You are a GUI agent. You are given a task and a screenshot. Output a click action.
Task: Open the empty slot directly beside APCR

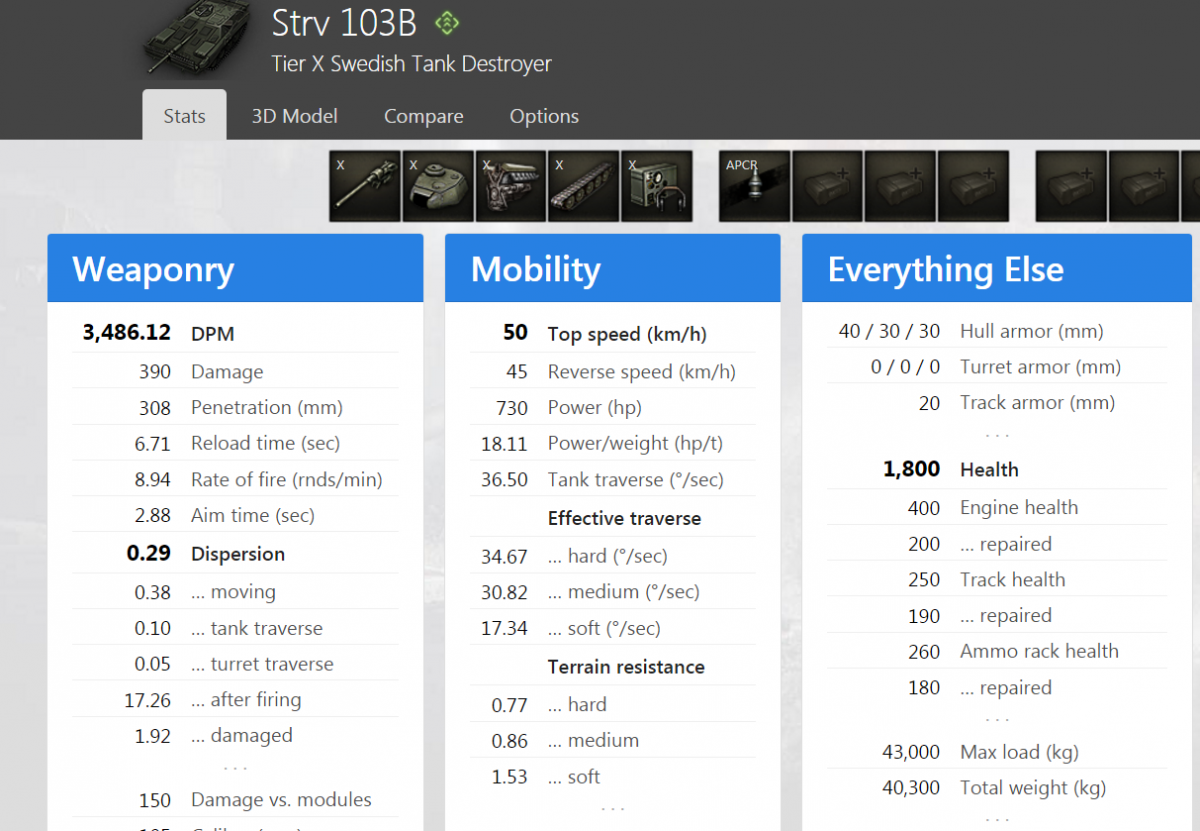(x=828, y=186)
